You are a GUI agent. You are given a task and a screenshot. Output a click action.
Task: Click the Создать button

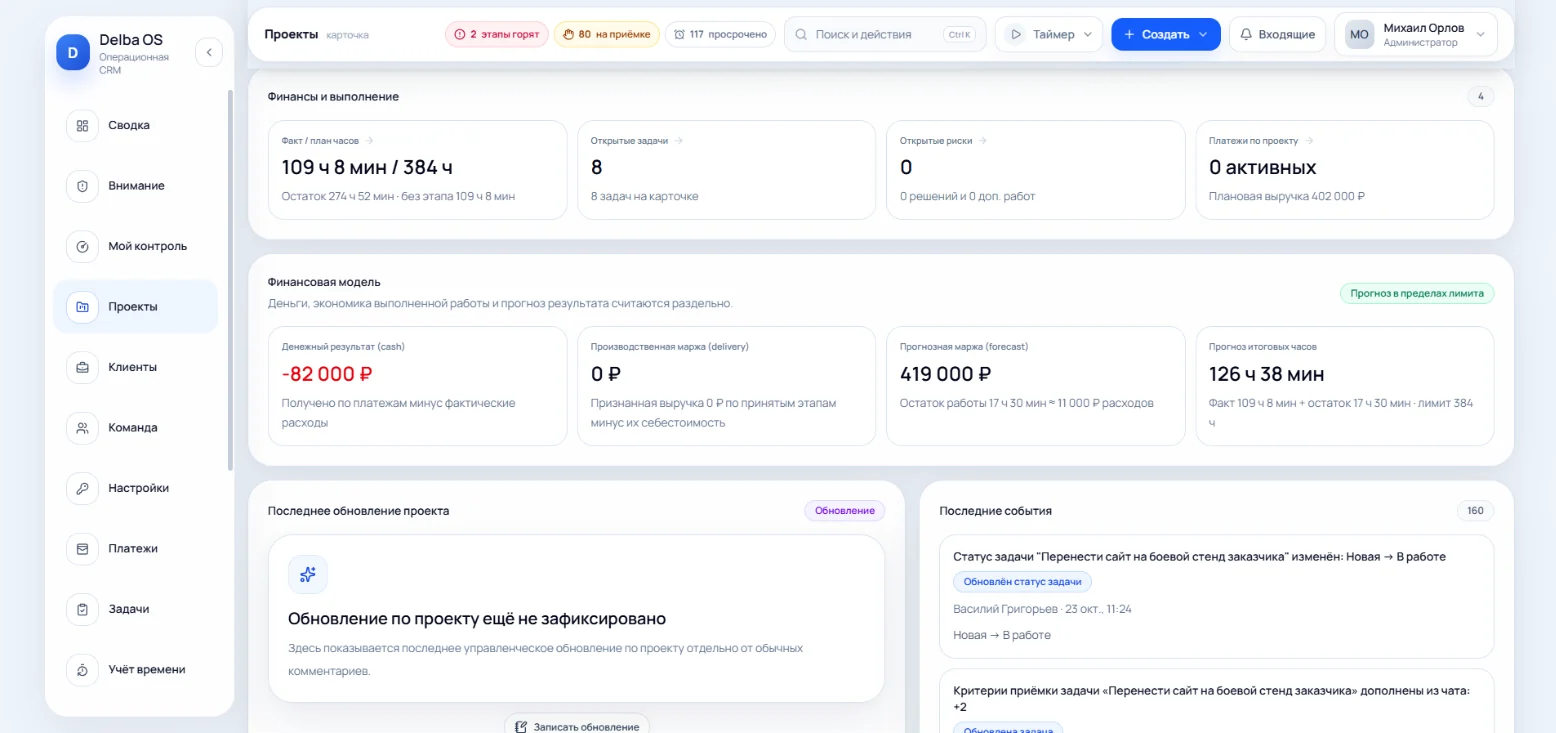pyautogui.click(x=1166, y=34)
